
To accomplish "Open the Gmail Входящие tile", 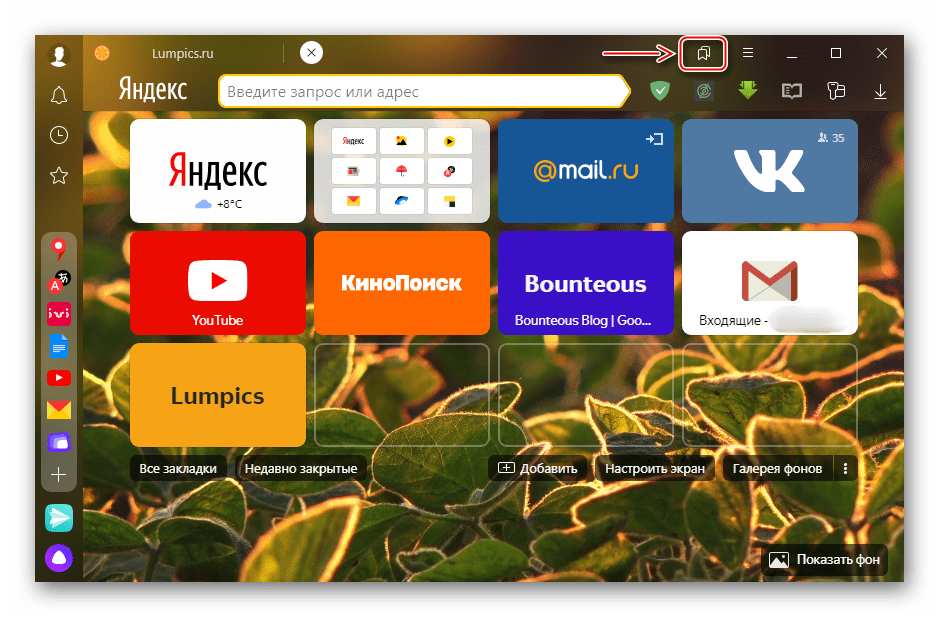I will click(770, 283).
